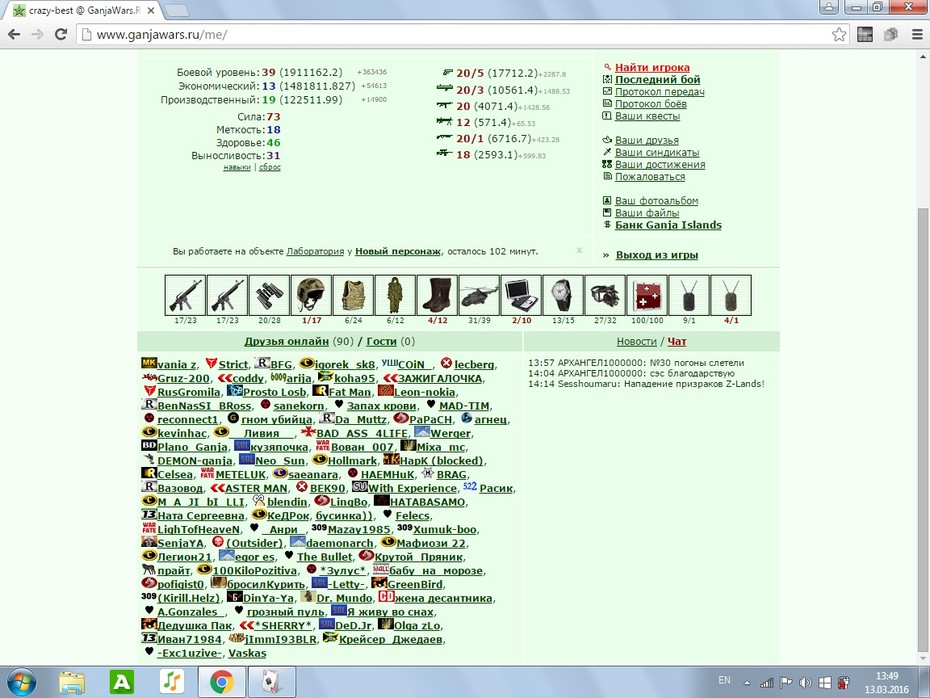
Task: Open Ваши квесты
Action: coord(647,116)
